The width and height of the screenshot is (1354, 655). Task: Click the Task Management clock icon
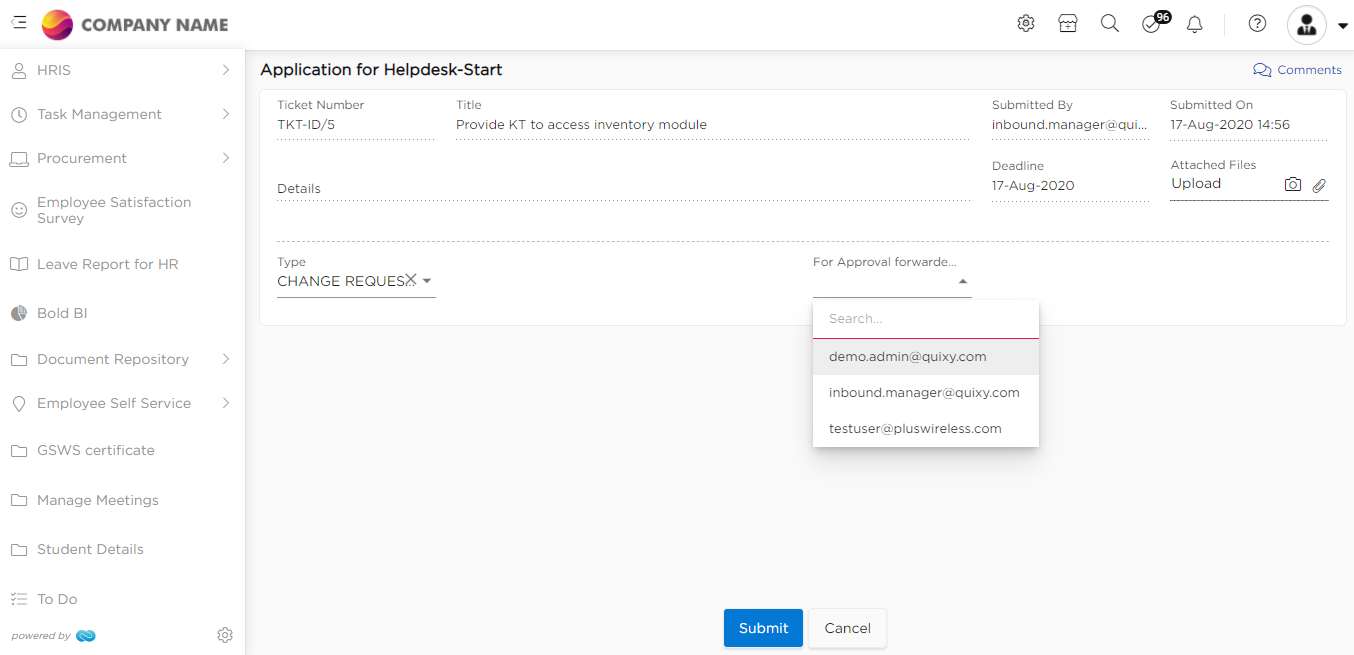coord(18,115)
